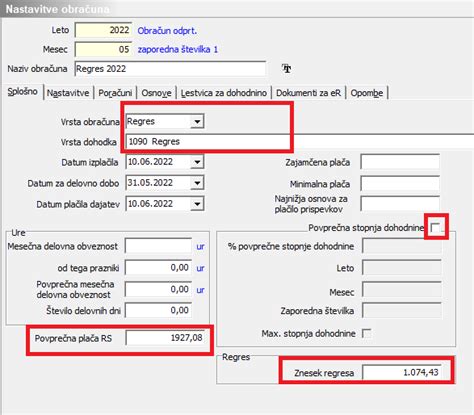Click the Znesek regresa amount field

coord(402,372)
